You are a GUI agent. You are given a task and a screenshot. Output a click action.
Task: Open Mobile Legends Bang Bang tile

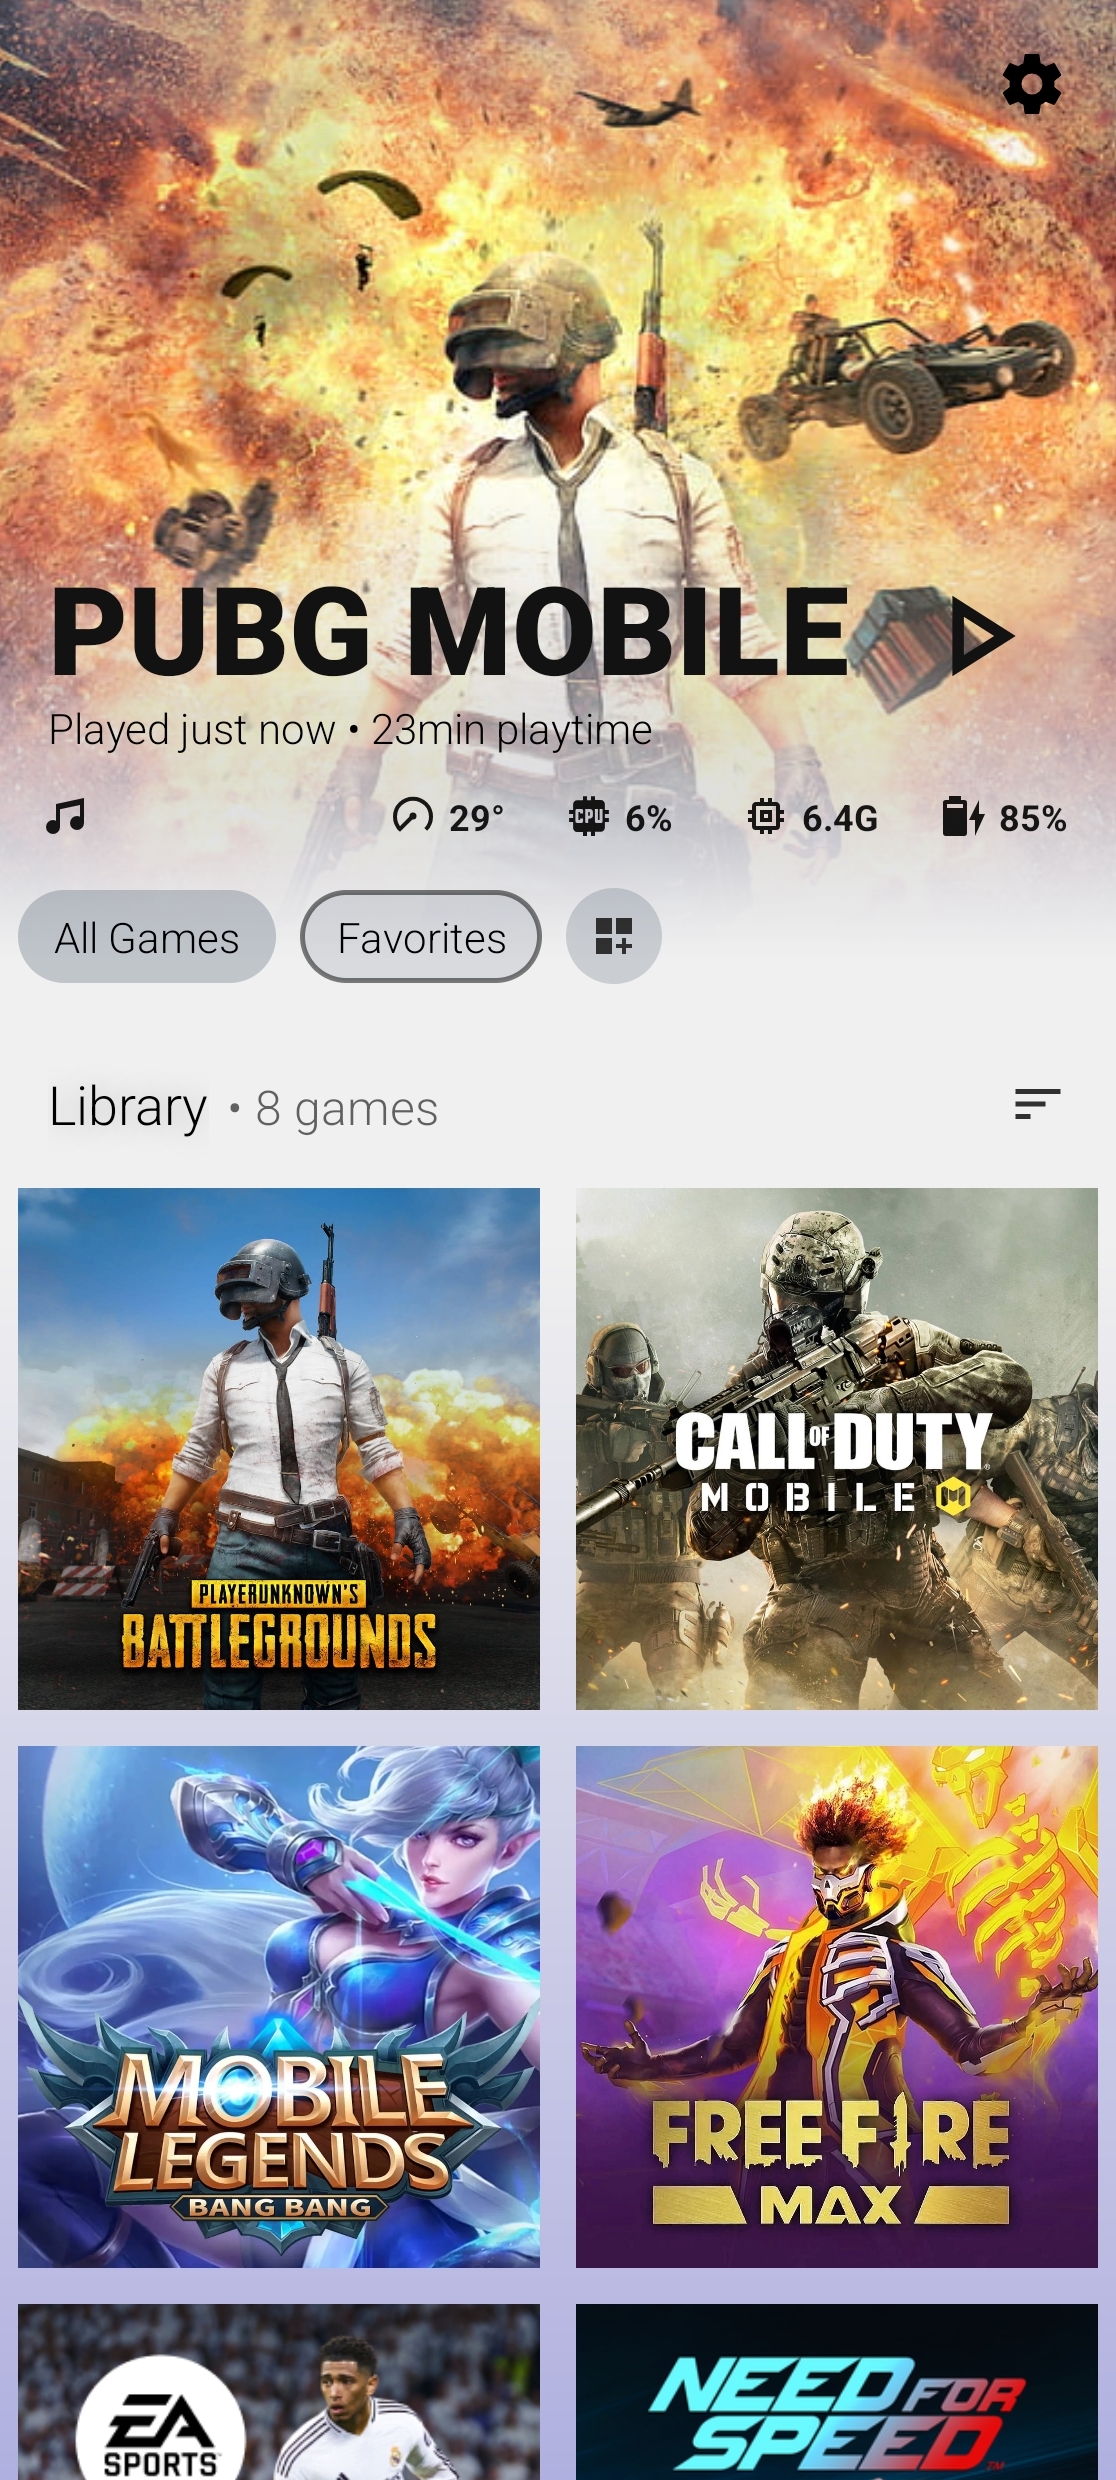(x=279, y=2007)
